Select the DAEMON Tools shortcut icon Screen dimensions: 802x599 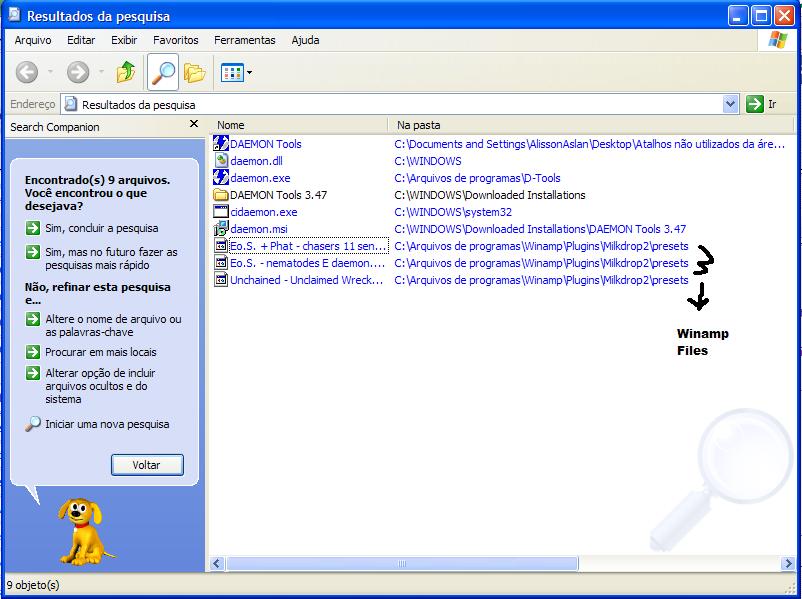(221, 144)
